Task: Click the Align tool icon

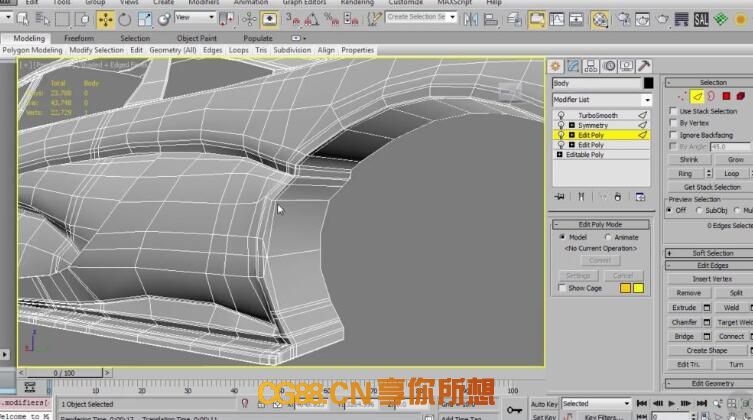Action: tap(490, 19)
